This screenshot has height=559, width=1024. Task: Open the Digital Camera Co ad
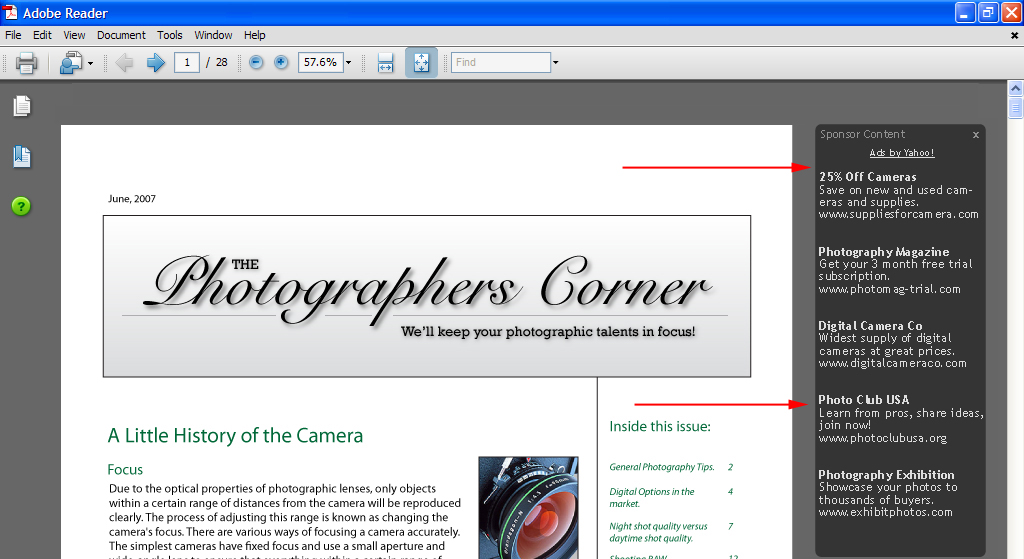pos(871,326)
